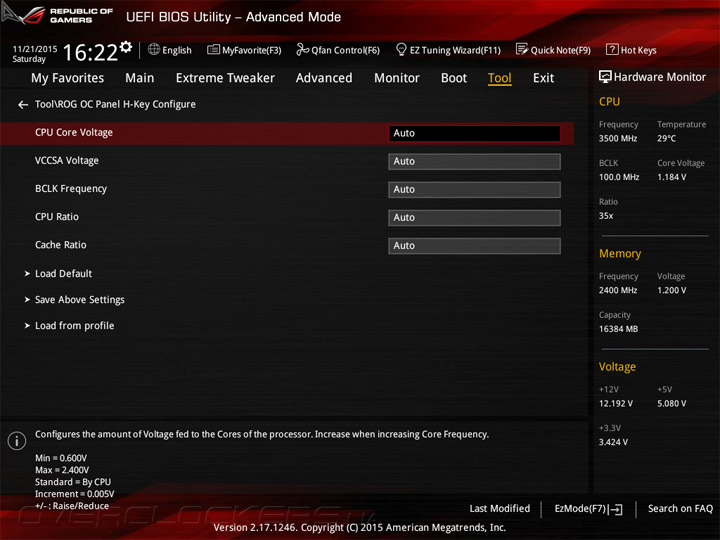Expand Save Above Settings entry
The height and width of the screenshot is (540, 720).
79,300
